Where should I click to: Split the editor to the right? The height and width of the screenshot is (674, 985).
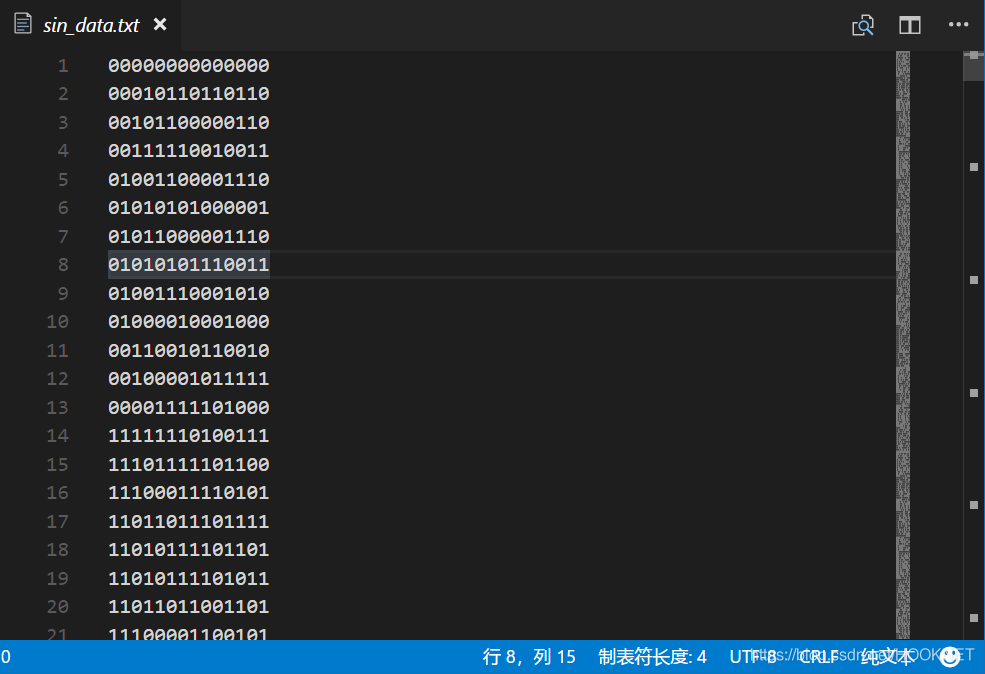coord(910,25)
